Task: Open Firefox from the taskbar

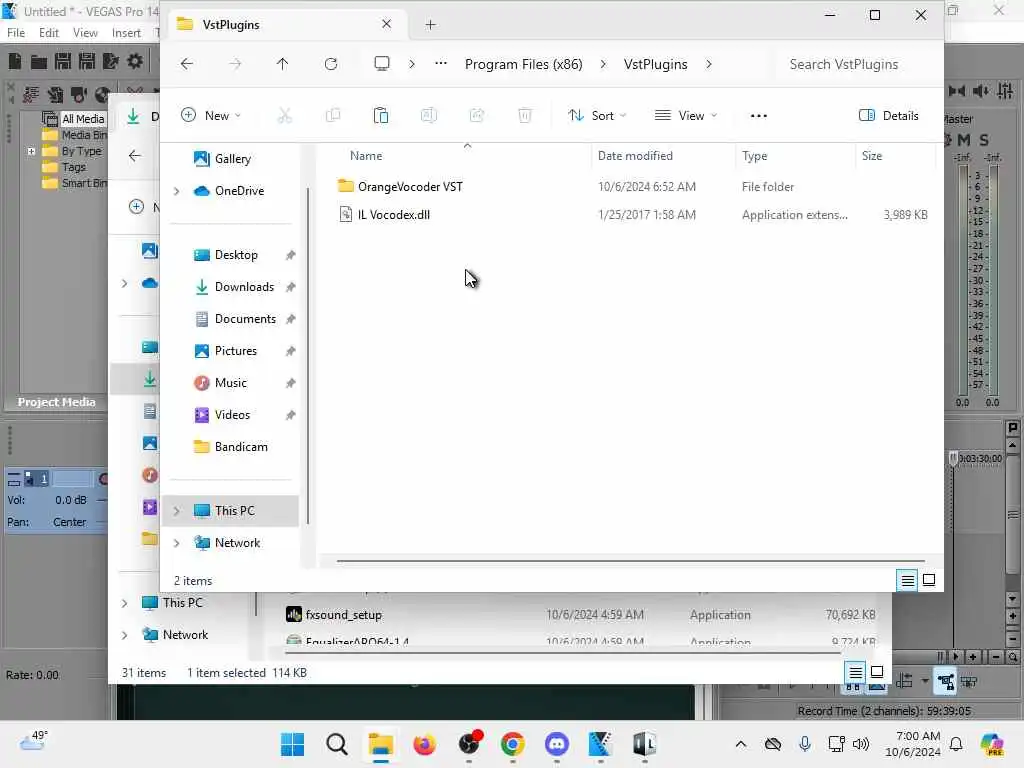Action: (424, 744)
